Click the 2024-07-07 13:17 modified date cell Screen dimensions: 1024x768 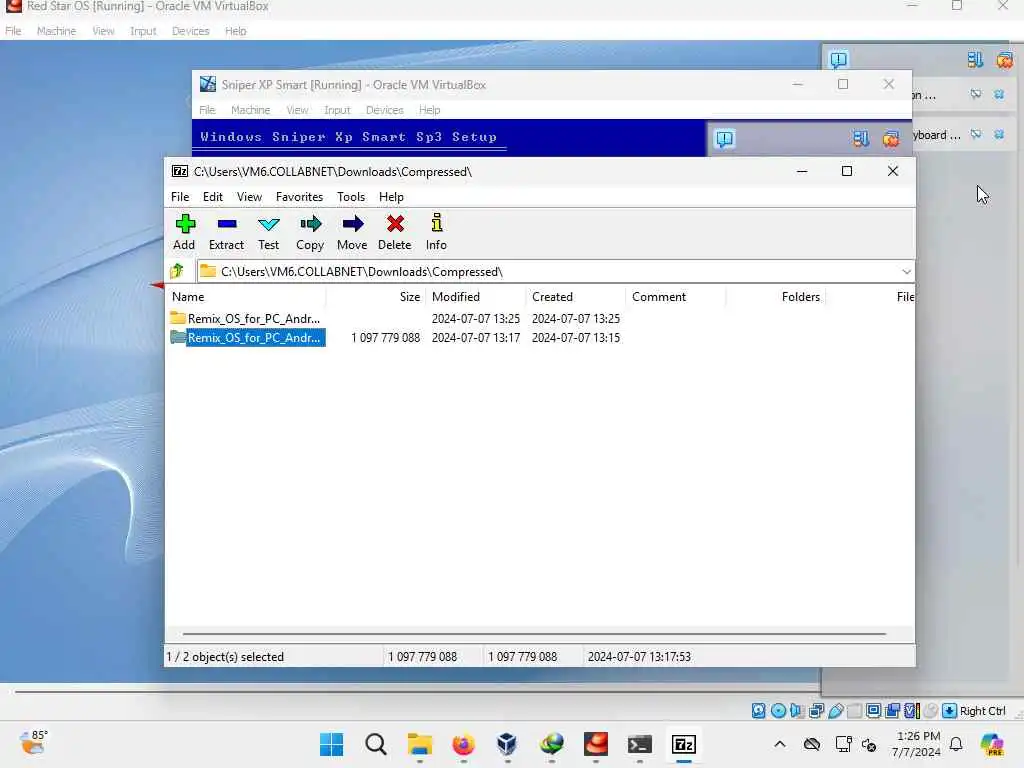475,338
